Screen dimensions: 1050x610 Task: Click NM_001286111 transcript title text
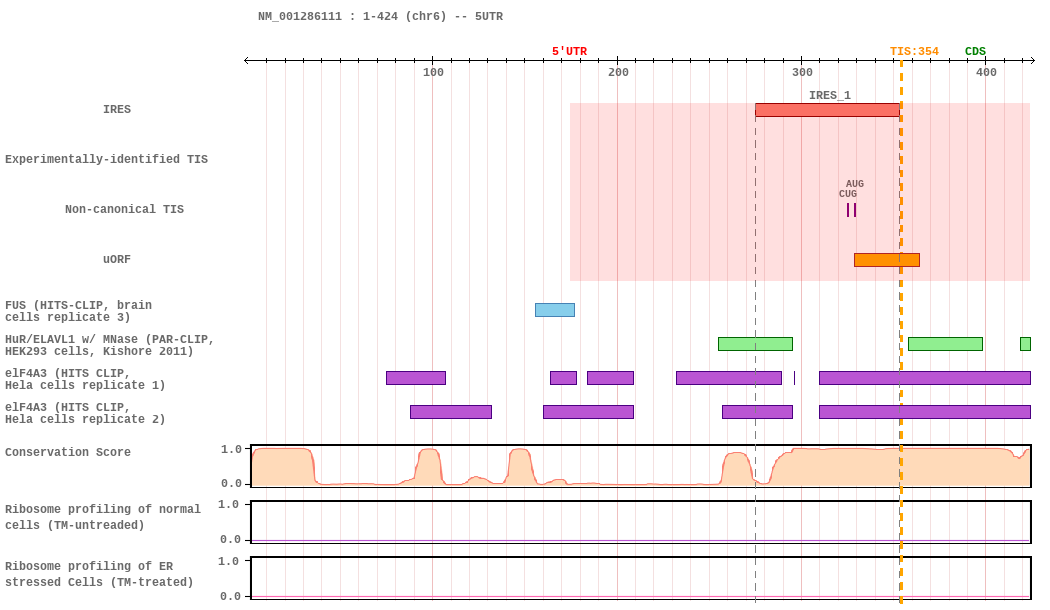300,16
